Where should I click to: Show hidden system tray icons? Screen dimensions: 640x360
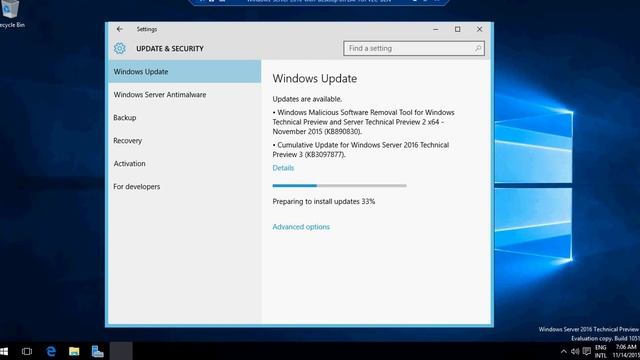click(x=564, y=351)
